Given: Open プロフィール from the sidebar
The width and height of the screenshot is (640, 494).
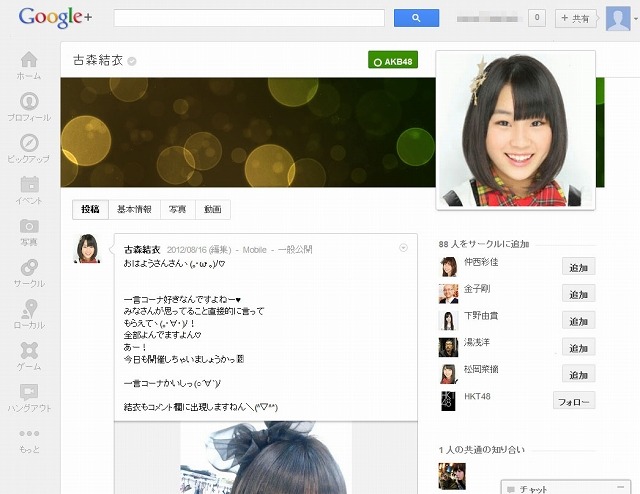Looking at the screenshot, I should [x=29, y=107].
